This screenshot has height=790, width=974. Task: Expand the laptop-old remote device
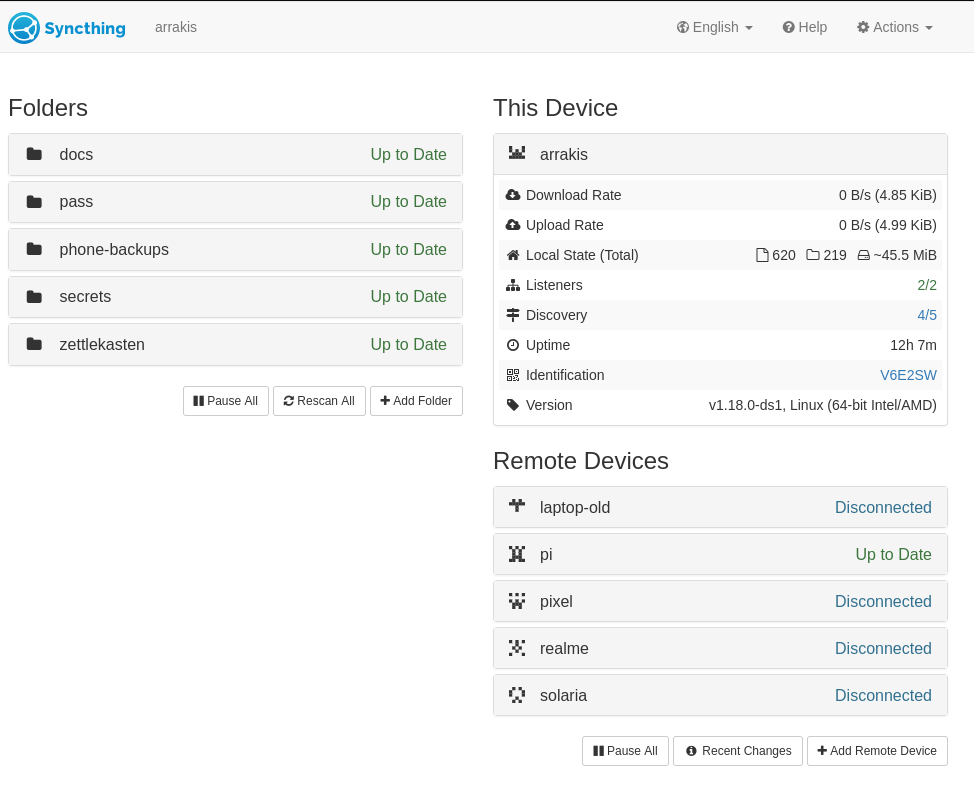(x=720, y=507)
